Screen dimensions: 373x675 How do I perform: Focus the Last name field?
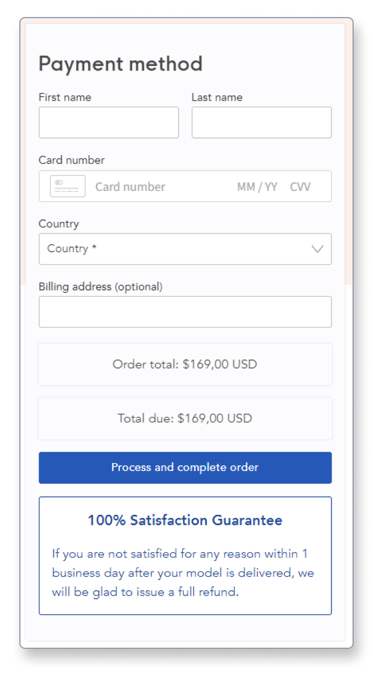[261, 123]
